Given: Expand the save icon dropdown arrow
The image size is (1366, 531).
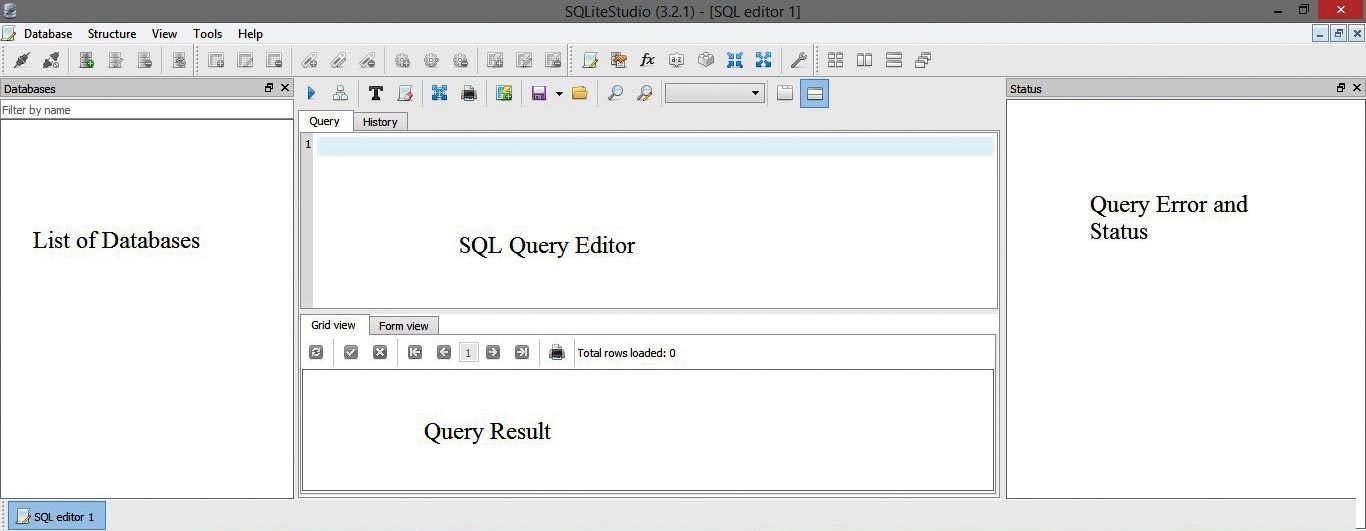Looking at the screenshot, I should tap(558, 93).
